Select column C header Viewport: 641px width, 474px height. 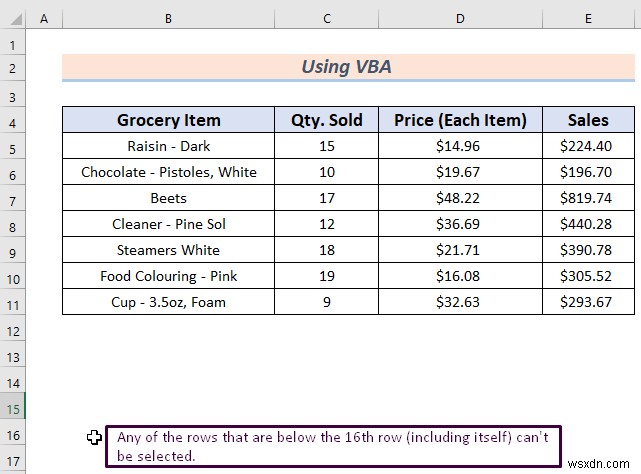click(x=327, y=18)
